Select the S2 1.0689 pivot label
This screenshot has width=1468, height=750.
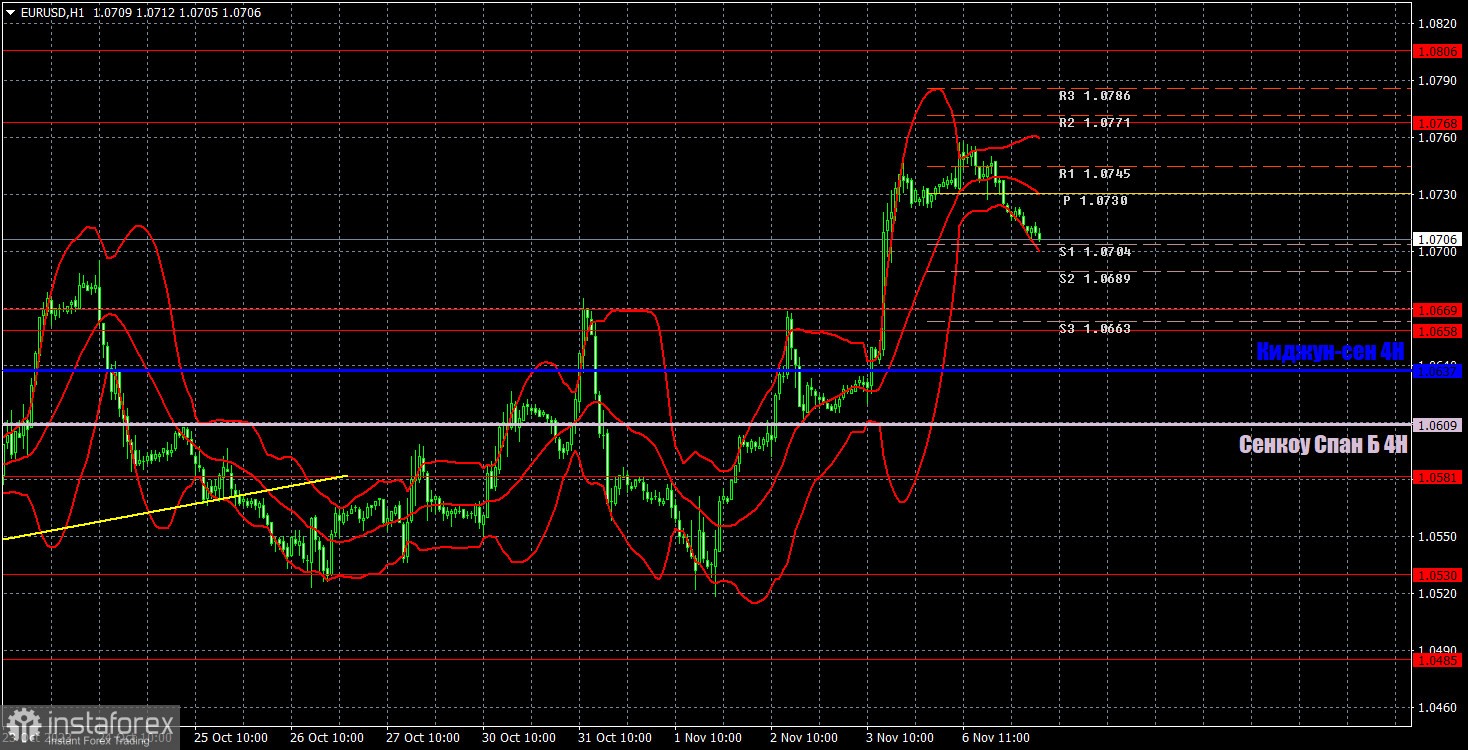tap(1094, 279)
